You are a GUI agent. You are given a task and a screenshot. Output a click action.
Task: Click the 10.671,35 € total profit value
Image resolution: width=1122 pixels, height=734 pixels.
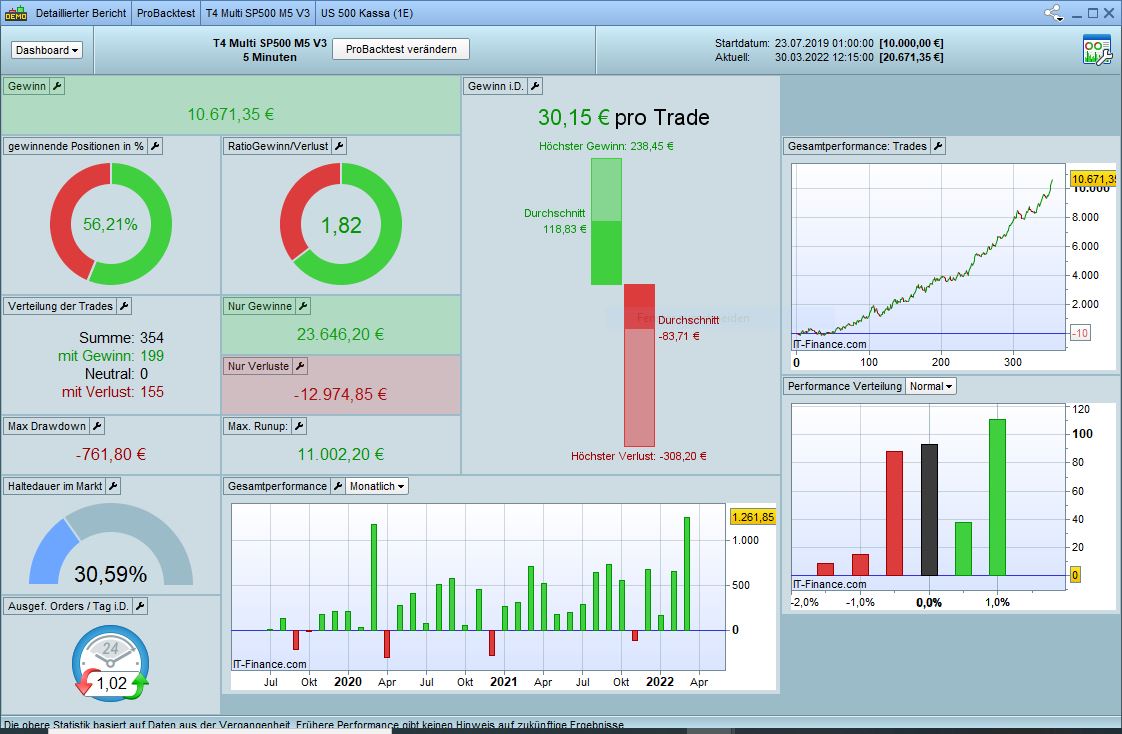230,114
